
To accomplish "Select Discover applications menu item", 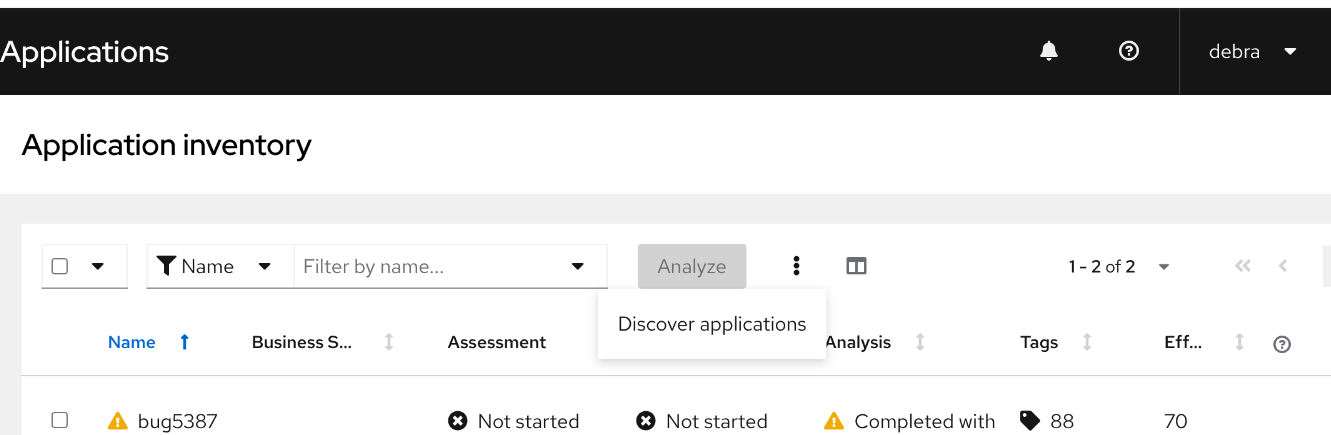I will tap(711, 324).
